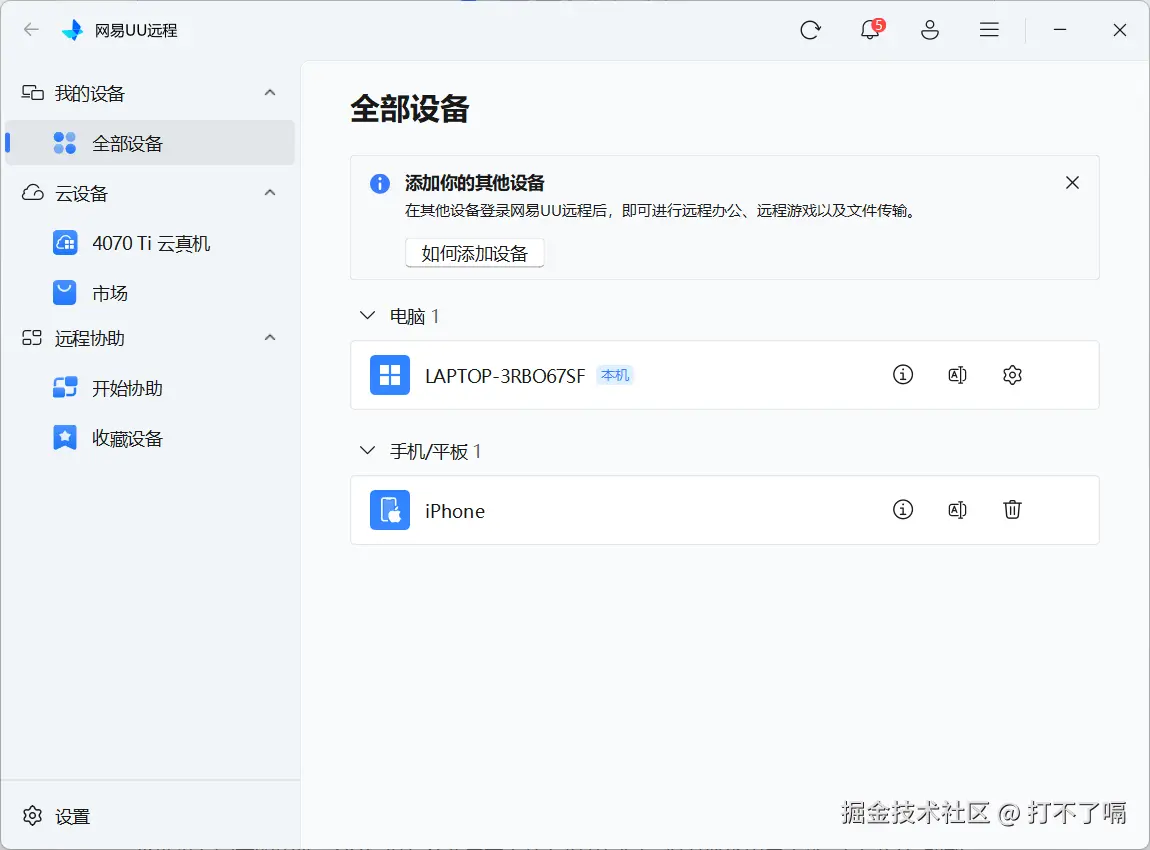Minimize the 网易UU远程 window
Viewport: 1150px width, 850px height.
coord(1059,29)
